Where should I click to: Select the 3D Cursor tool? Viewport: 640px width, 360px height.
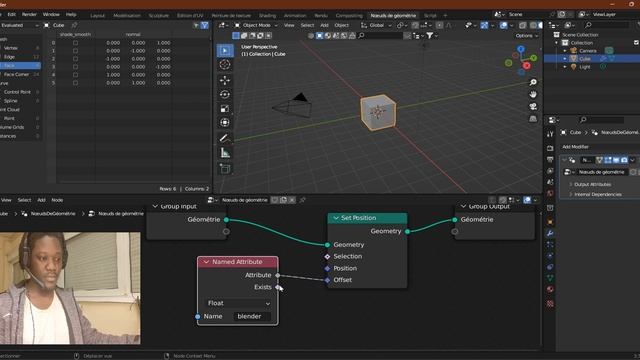(225, 64)
